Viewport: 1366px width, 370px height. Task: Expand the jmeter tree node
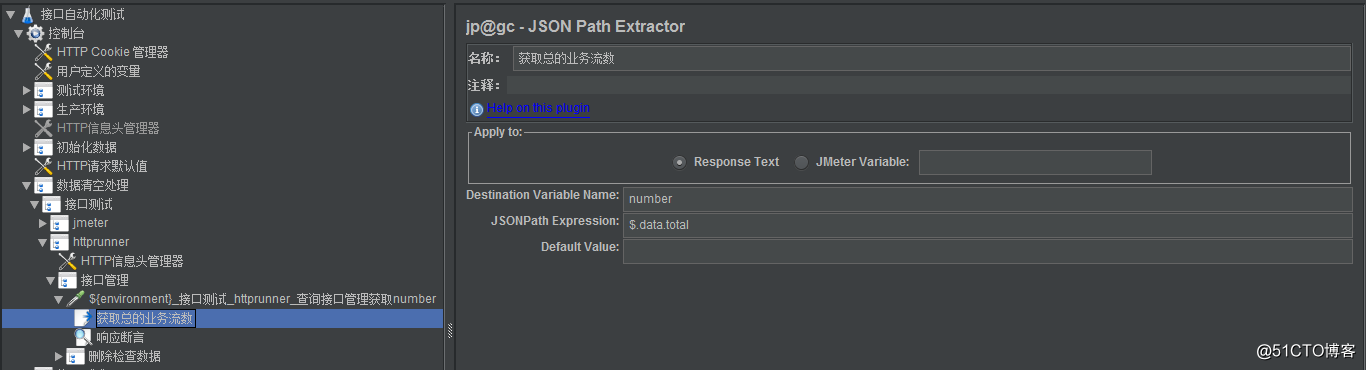43,223
